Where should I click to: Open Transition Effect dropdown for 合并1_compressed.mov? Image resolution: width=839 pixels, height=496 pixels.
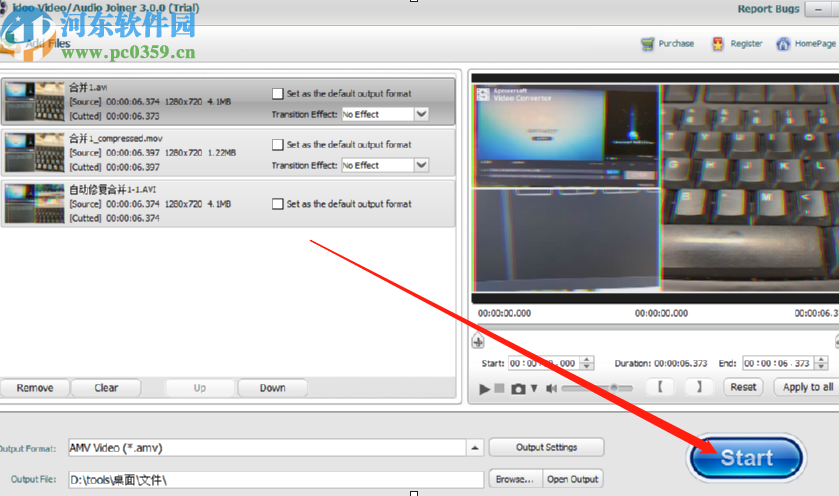coord(422,165)
